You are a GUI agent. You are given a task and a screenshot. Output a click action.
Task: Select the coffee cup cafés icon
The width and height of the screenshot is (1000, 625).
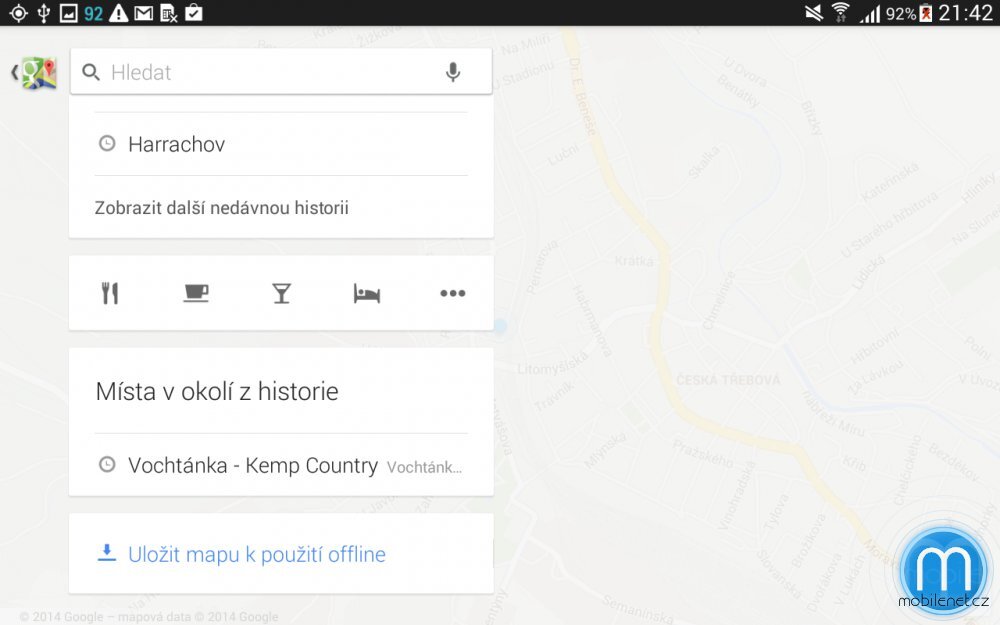click(196, 293)
